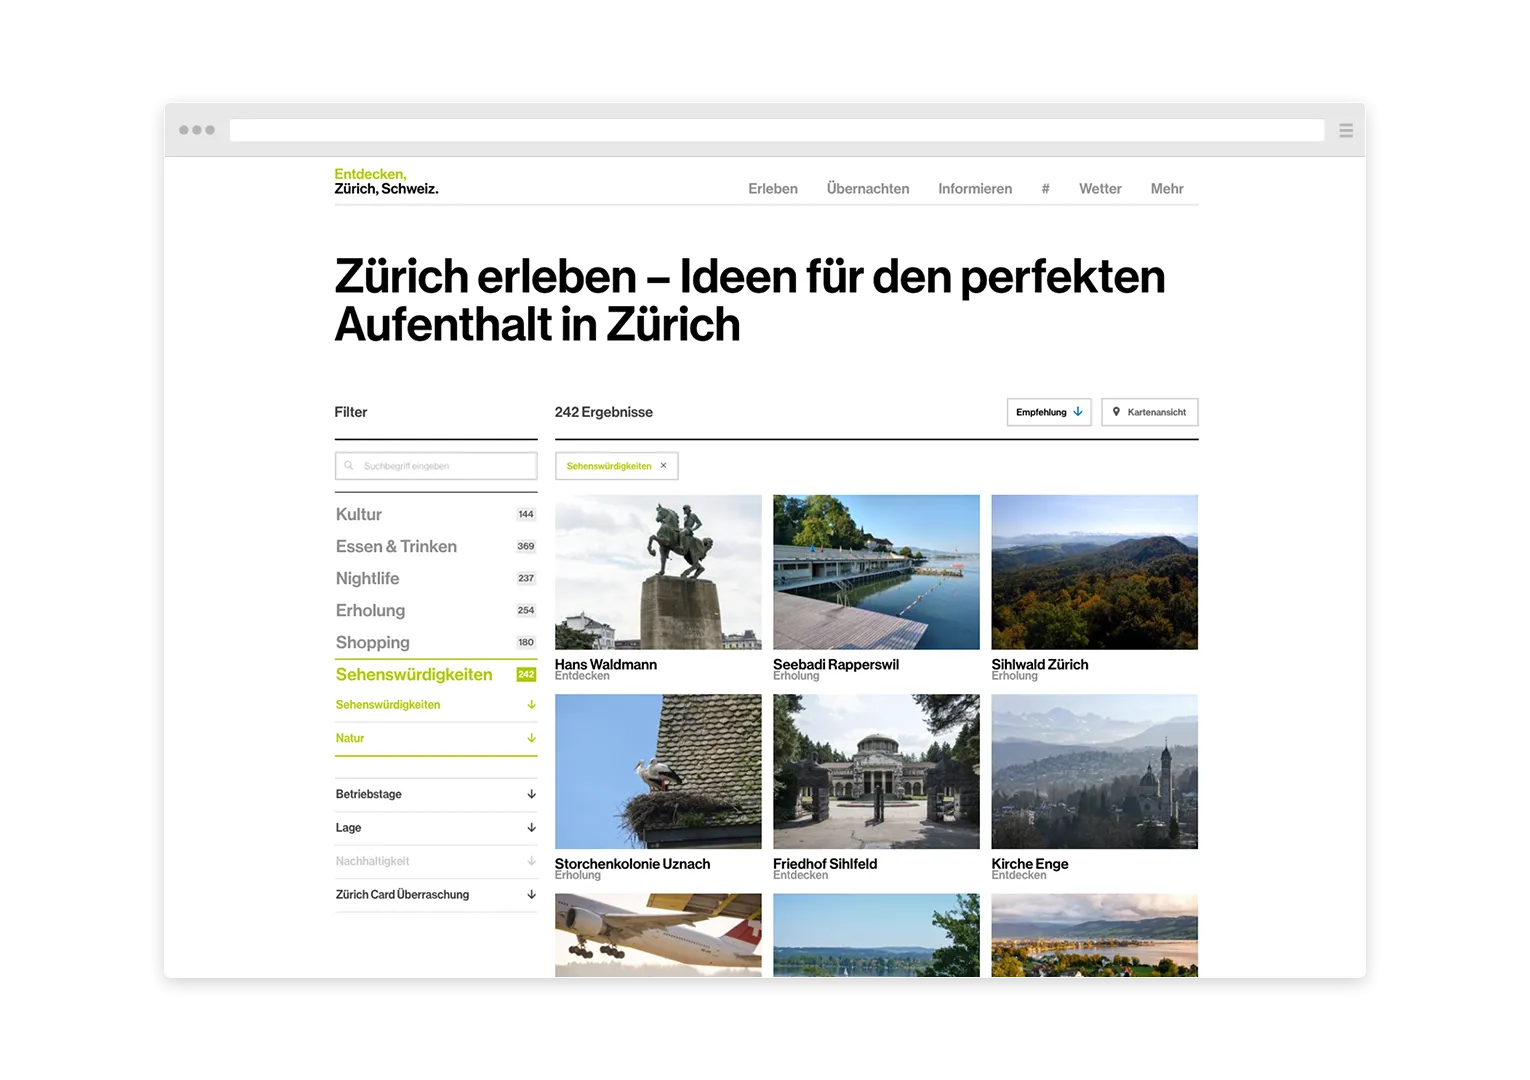Remove the Sehenswürdigkeiten filter tag with X
Image resolution: width=1530 pixels, height=1080 pixels.
pyautogui.click(x=663, y=466)
